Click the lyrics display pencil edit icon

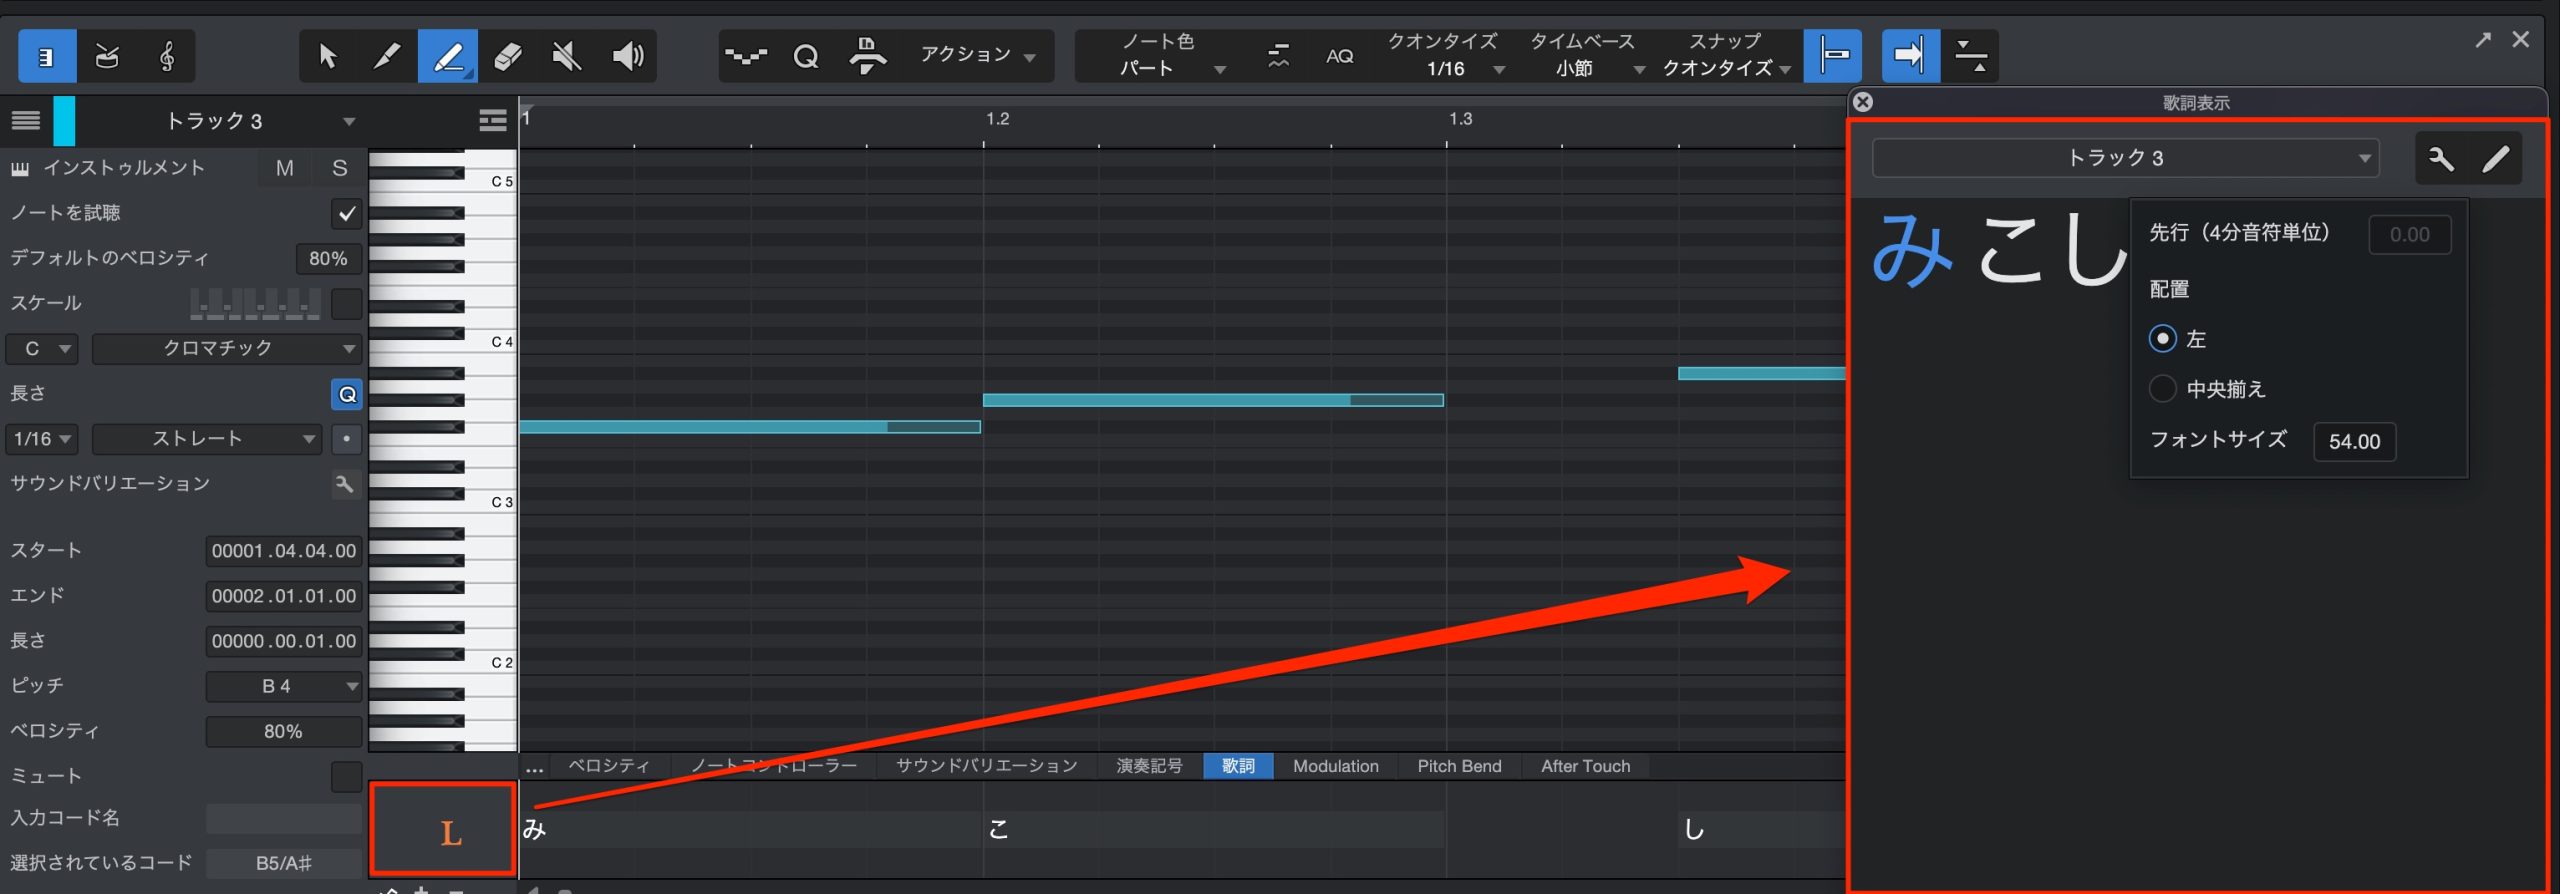click(2496, 158)
